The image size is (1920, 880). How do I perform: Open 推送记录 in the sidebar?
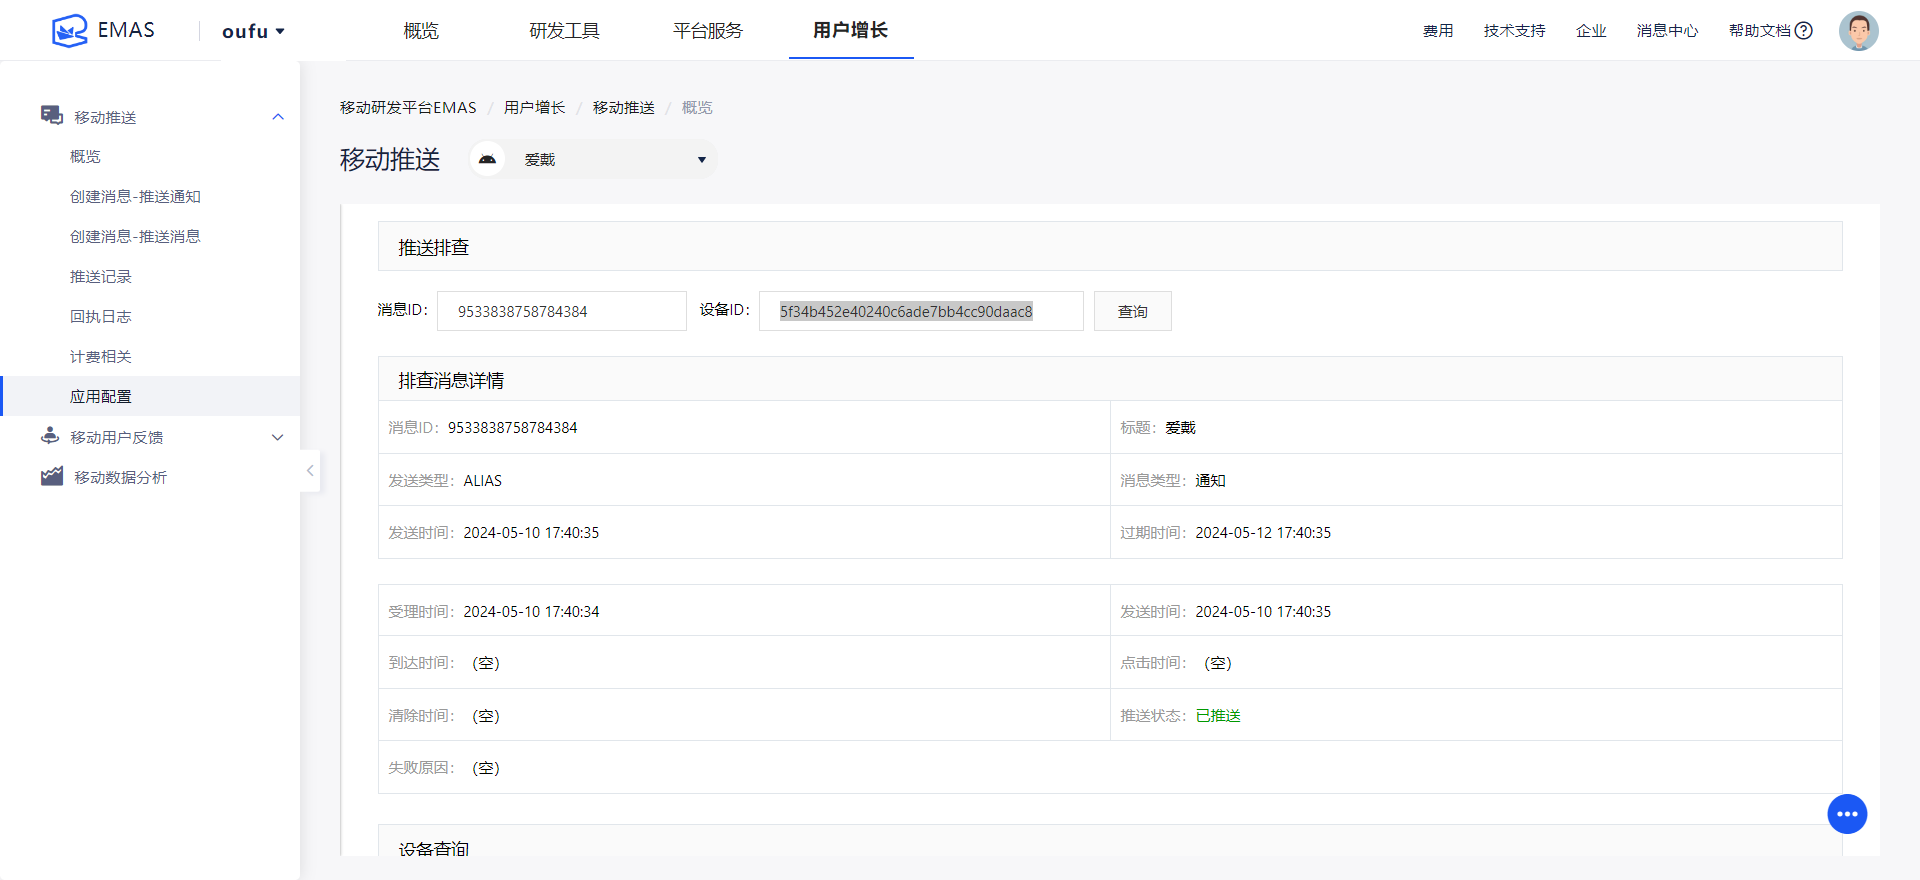click(x=100, y=277)
